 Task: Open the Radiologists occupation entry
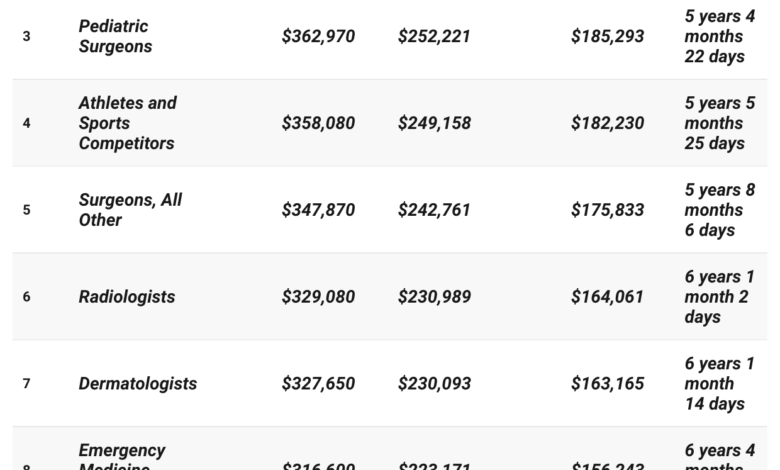pos(127,297)
